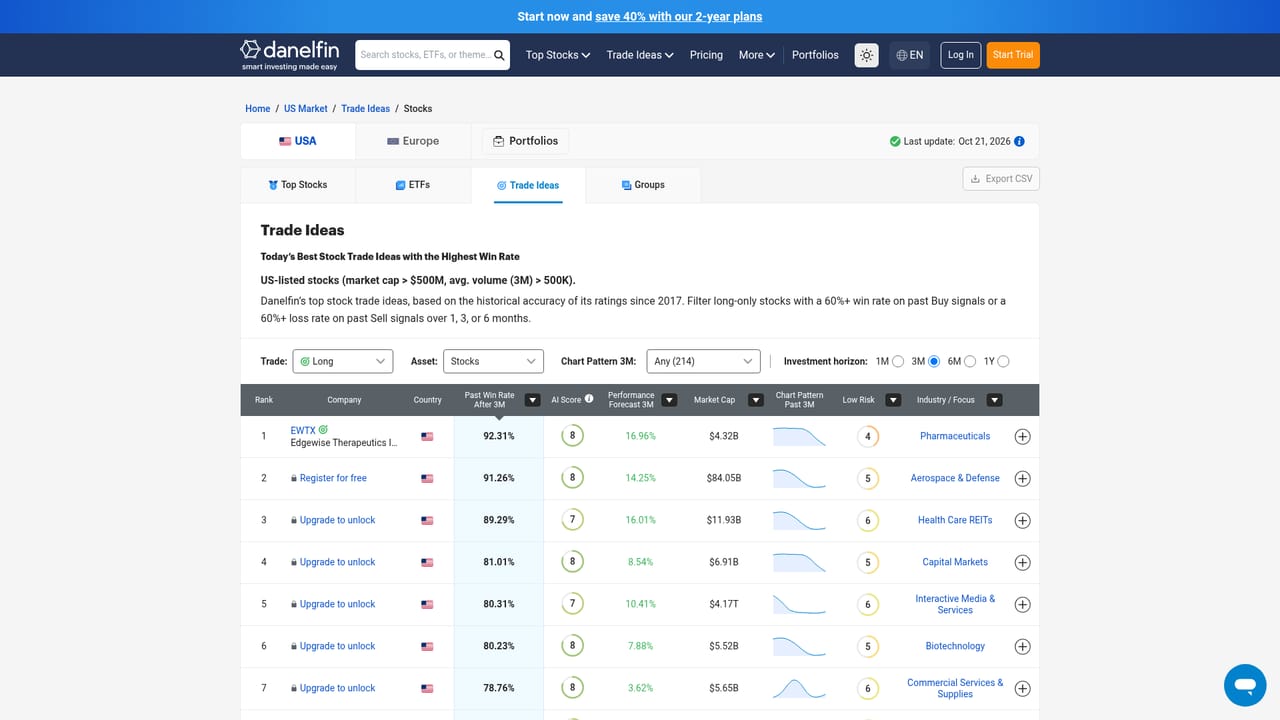Open the chat support bubble
Screen dimensions: 1280x720
click(x=1245, y=685)
